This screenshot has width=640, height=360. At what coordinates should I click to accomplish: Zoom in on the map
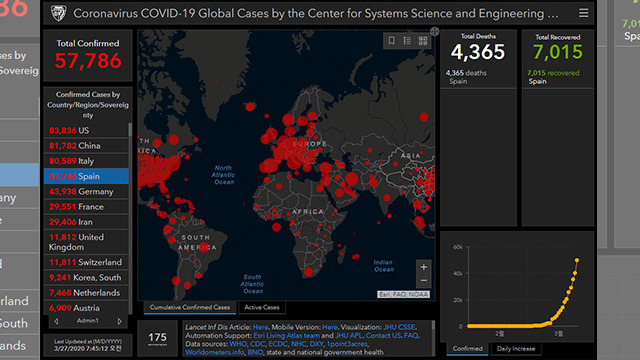424,267
